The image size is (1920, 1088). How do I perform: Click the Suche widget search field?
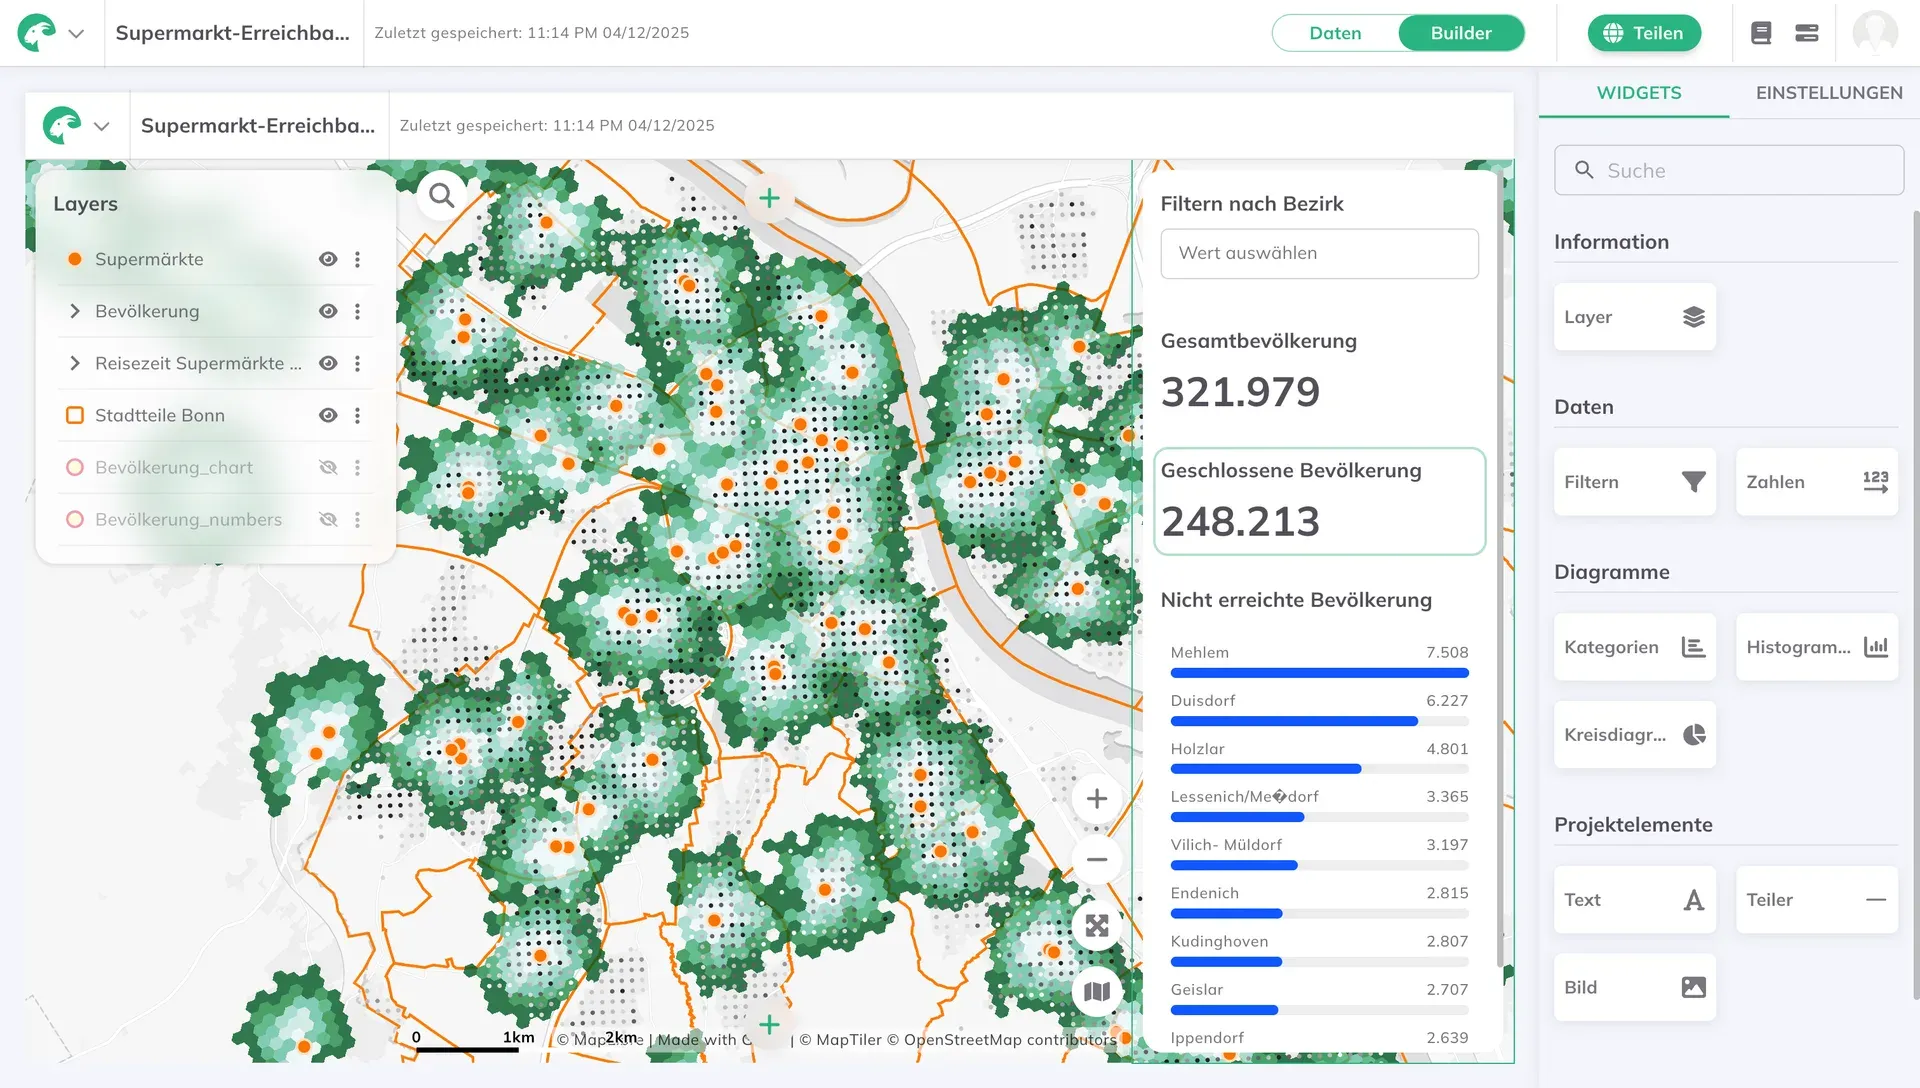coord(1728,170)
